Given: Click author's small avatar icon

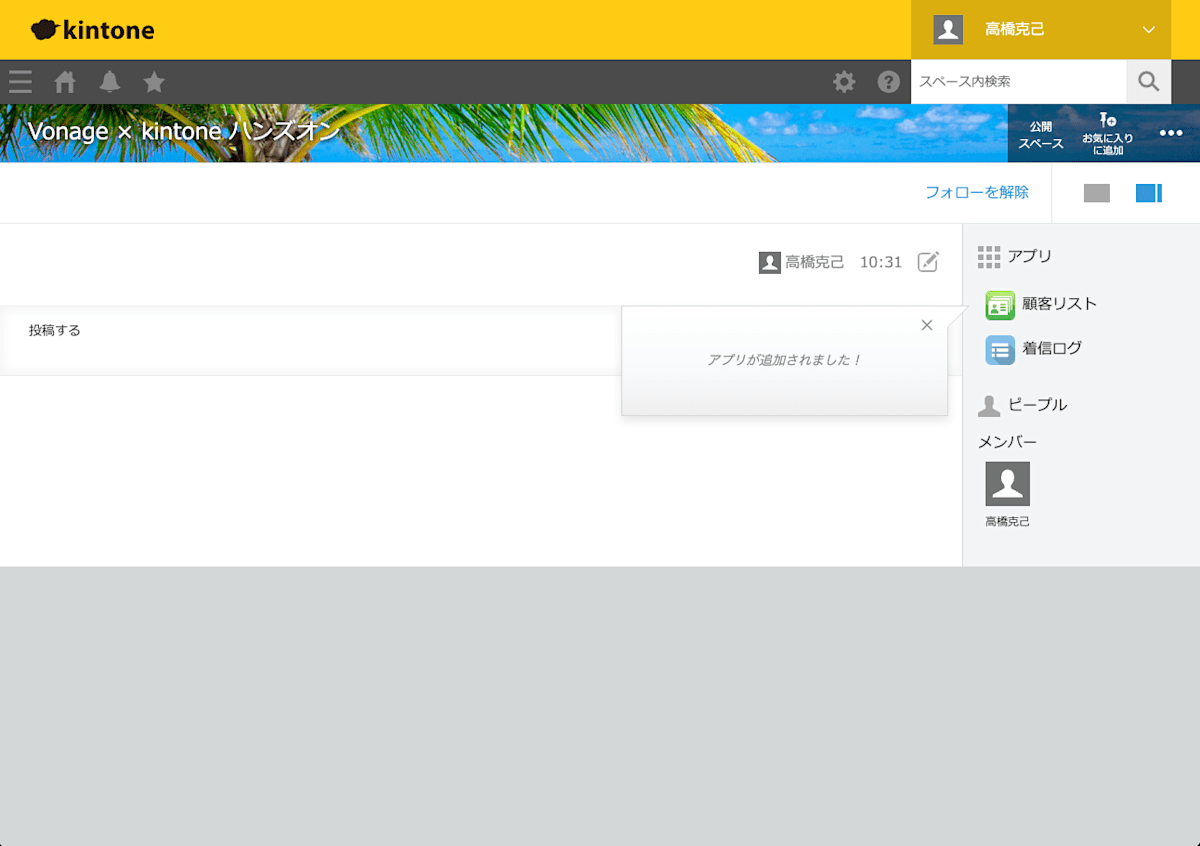Looking at the screenshot, I should [x=770, y=263].
